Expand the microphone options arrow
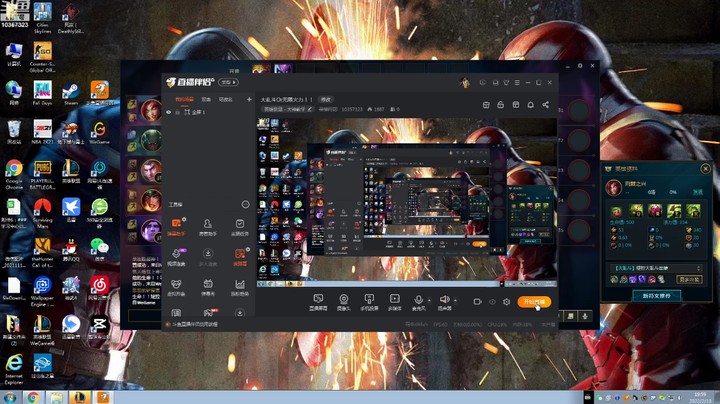The width and height of the screenshot is (720, 404). pyautogui.click(x=429, y=300)
